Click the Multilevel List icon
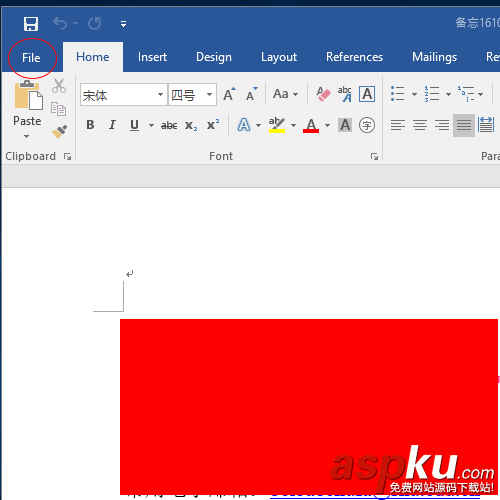 tap(466, 94)
